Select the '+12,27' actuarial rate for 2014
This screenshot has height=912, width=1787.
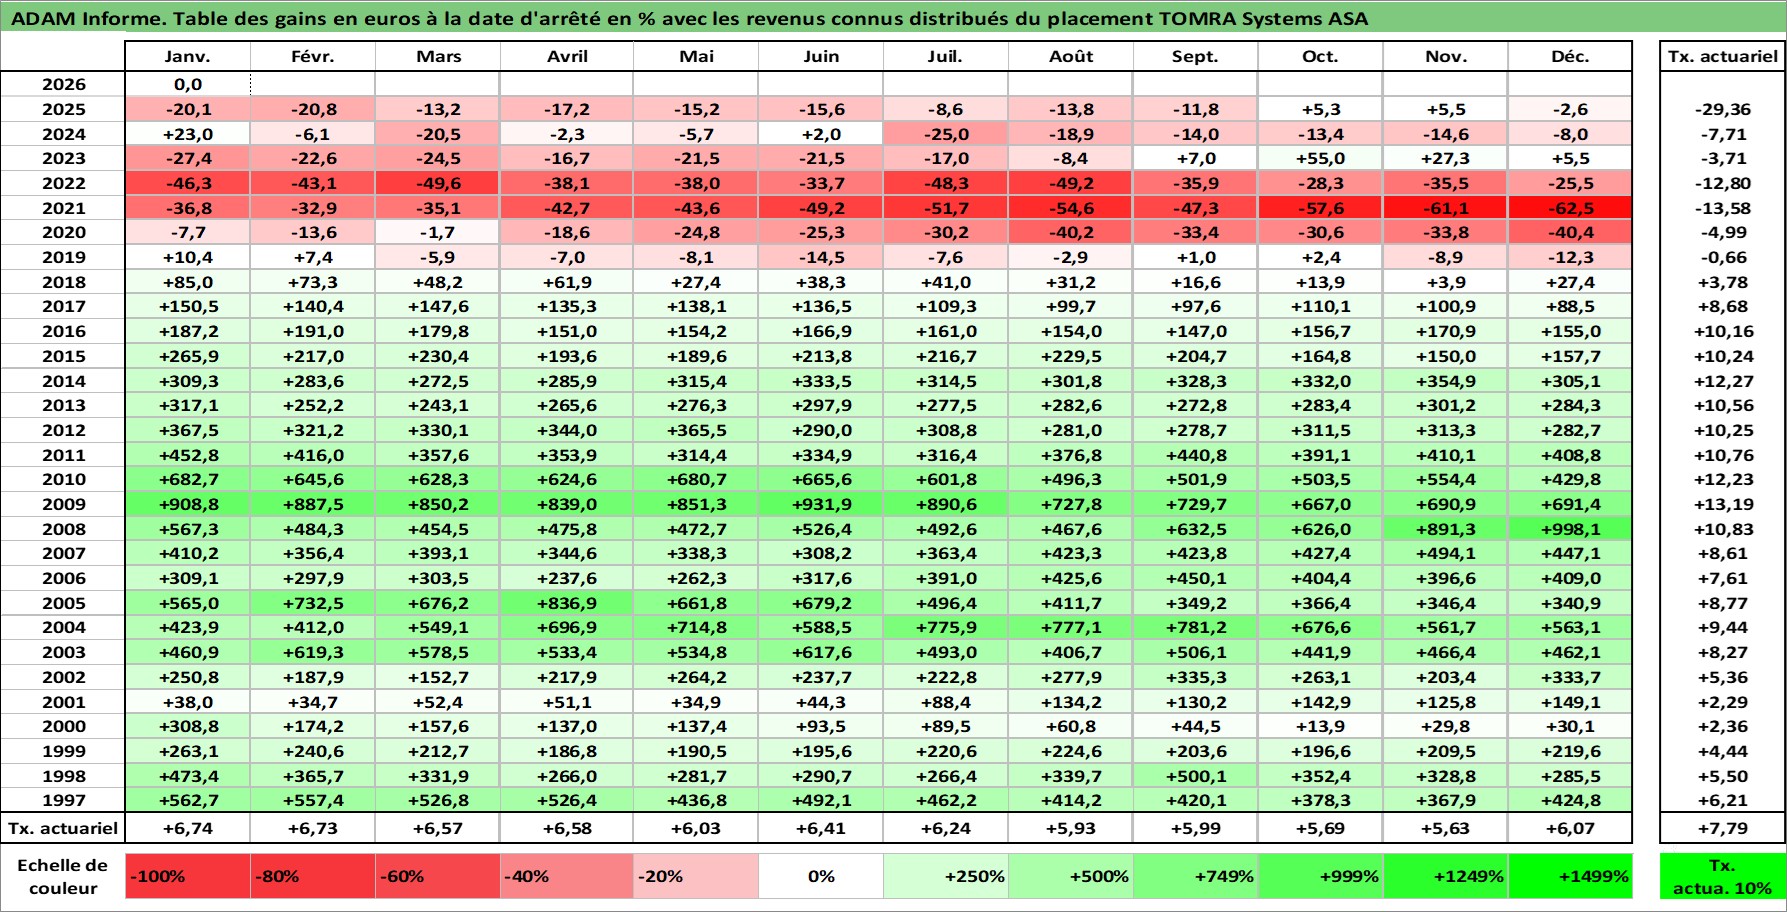pyautogui.click(x=1722, y=381)
